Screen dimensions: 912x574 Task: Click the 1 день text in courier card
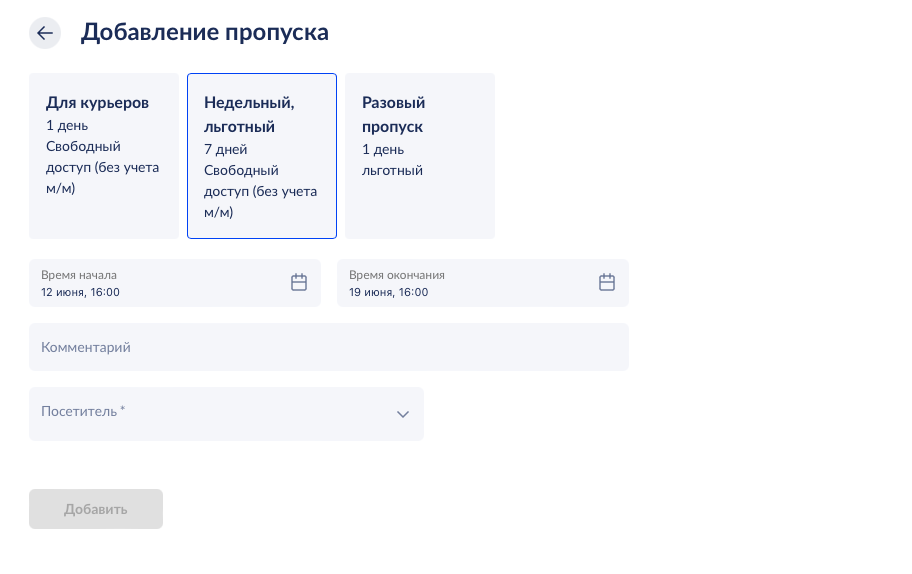click(x=67, y=125)
